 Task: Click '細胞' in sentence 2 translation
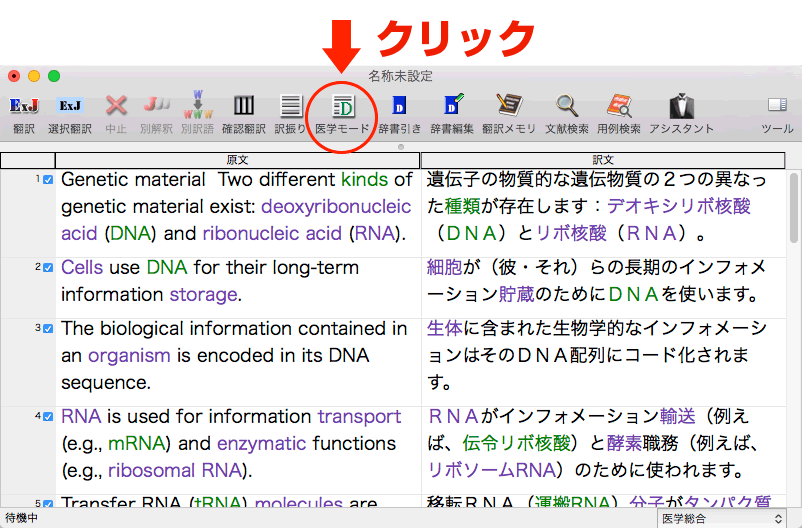444,268
